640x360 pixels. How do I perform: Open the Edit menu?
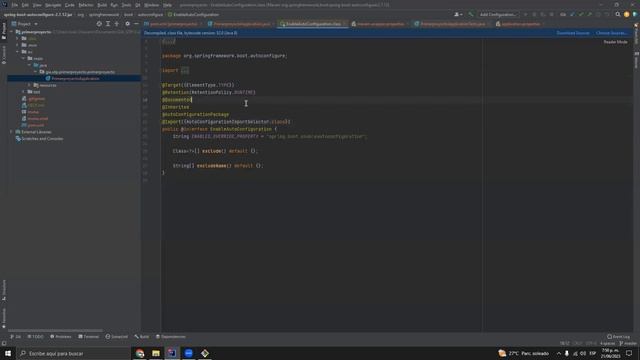click(x=25, y=5)
